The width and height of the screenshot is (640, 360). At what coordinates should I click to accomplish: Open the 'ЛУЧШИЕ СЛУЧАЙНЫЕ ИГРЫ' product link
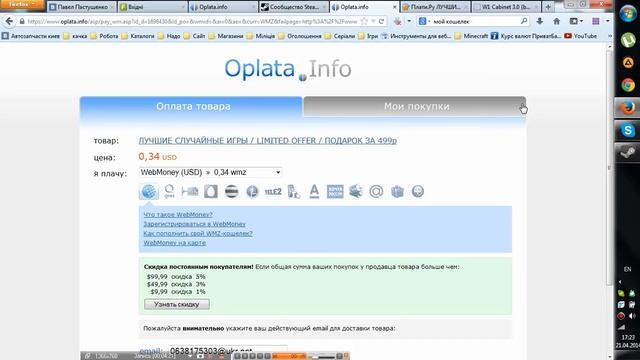(267, 140)
